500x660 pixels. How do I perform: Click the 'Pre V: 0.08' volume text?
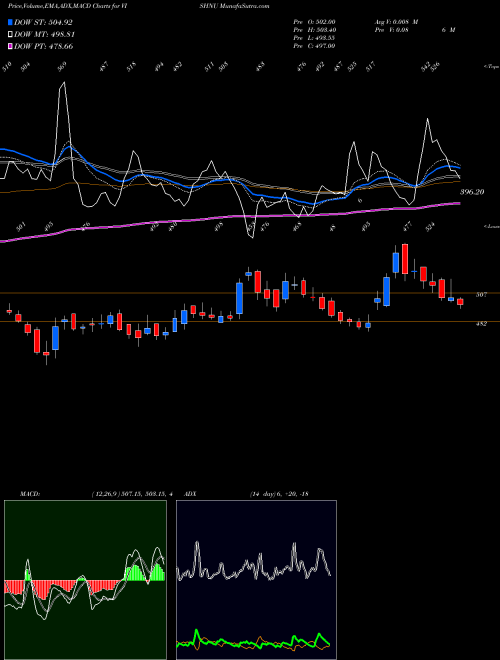pos(391,30)
